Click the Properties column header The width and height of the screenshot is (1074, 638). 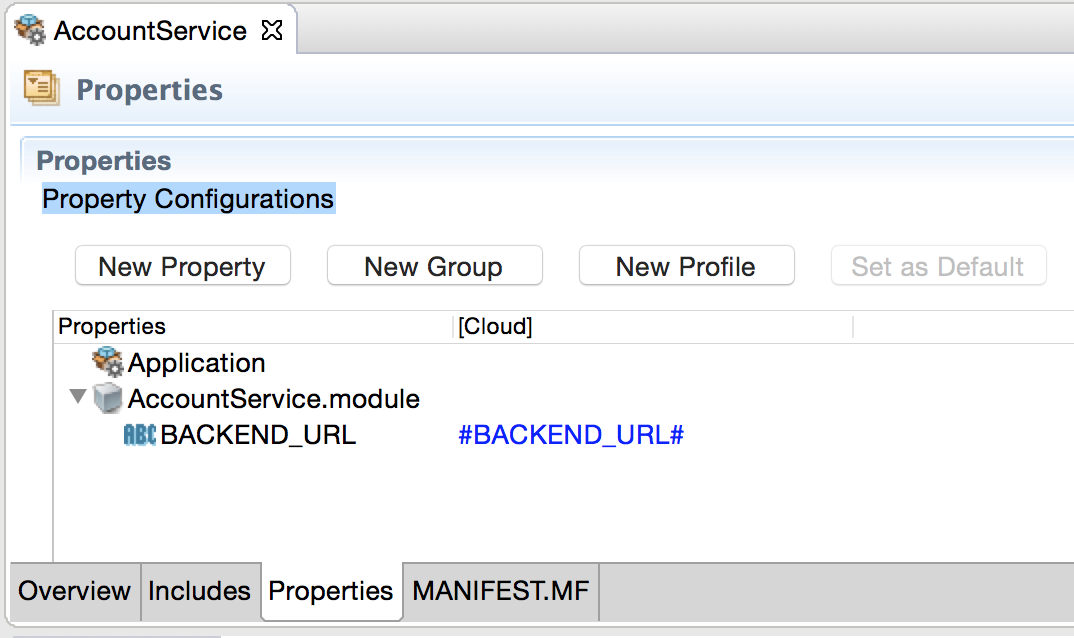click(112, 327)
